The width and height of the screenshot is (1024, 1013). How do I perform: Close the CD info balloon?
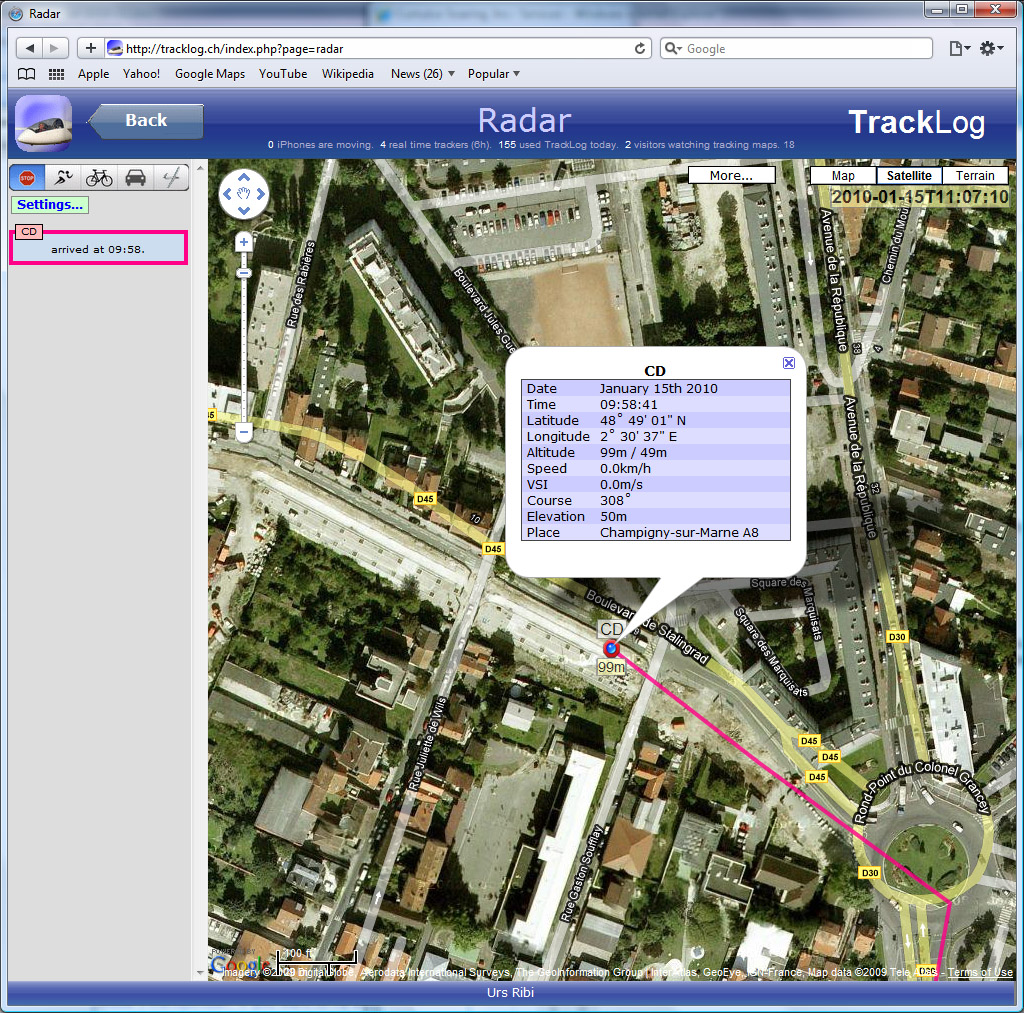coord(789,363)
